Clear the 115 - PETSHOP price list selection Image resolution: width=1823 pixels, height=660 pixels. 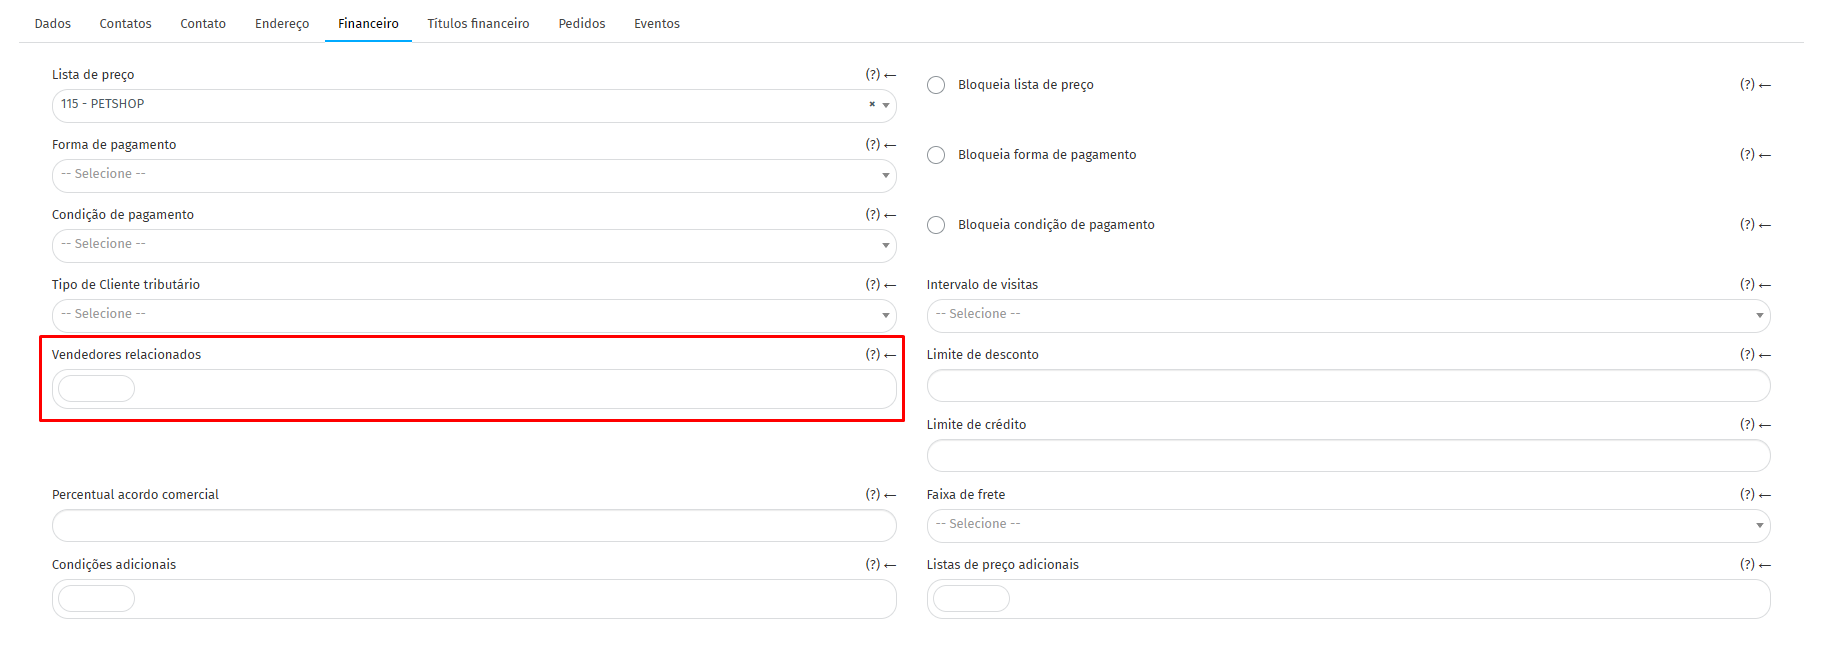872,104
